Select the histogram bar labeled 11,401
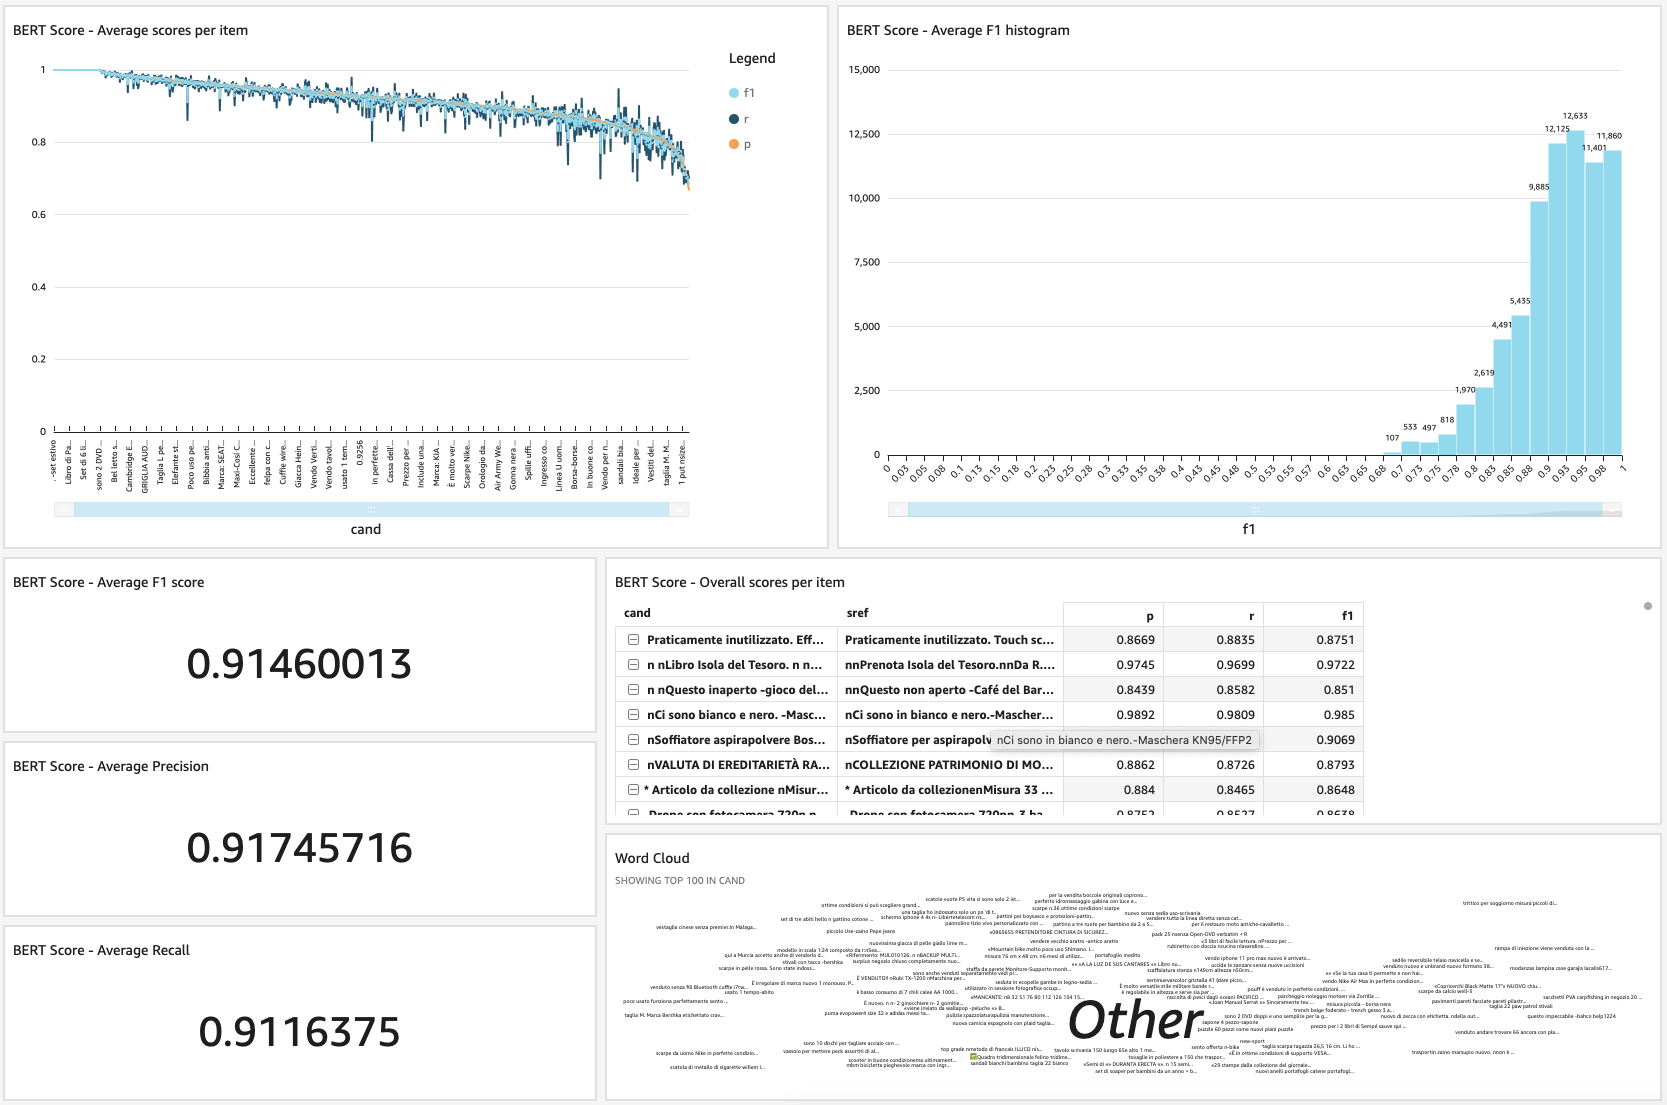 [1594, 309]
